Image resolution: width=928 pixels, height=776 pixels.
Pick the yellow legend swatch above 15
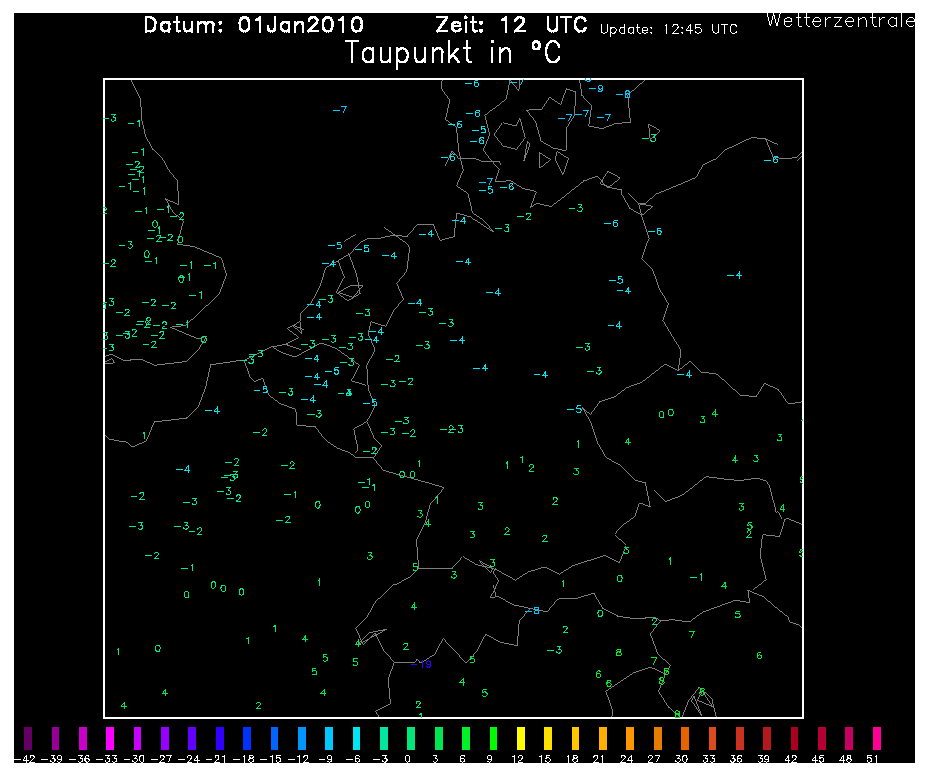548,738
